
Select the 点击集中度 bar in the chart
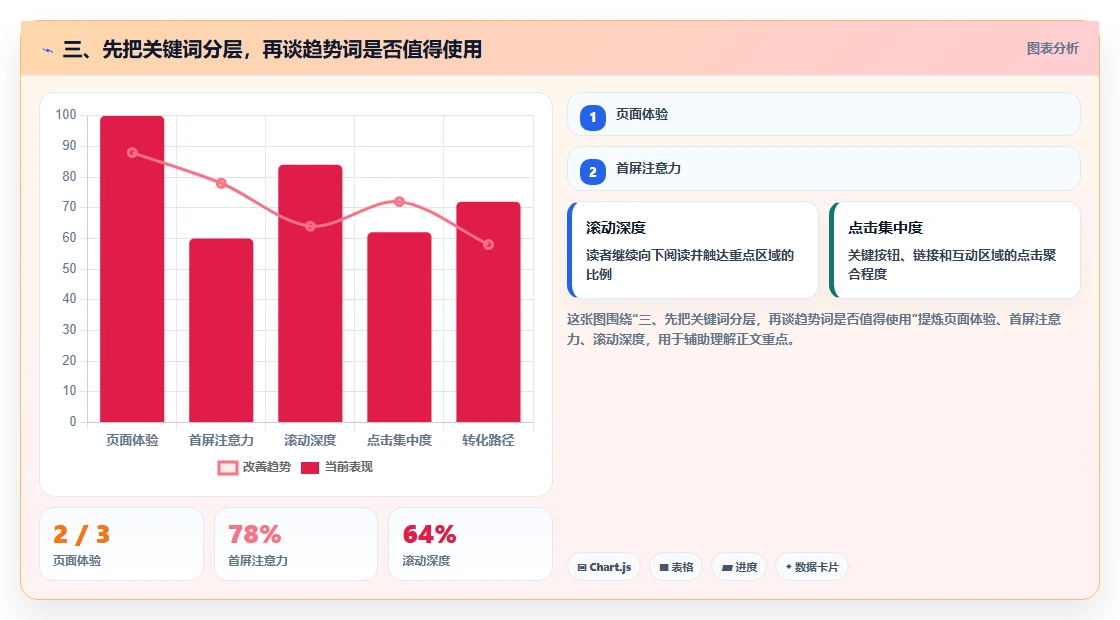click(x=399, y=327)
